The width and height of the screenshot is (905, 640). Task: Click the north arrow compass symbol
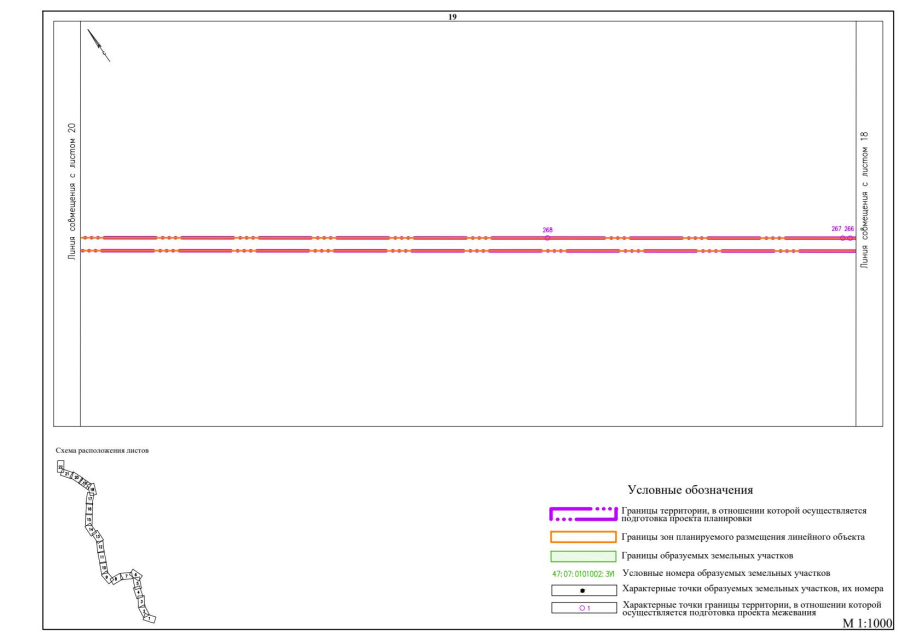[x=98, y=46]
